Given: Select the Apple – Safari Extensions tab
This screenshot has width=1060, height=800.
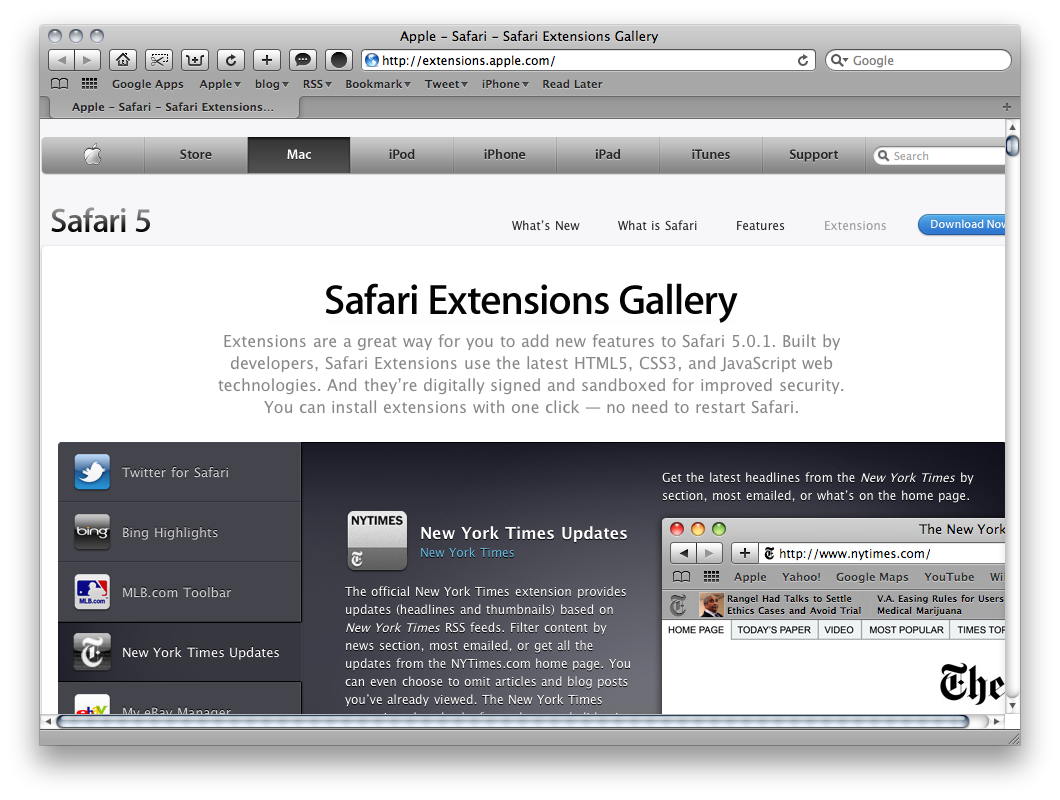Looking at the screenshot, I should 173,107.
